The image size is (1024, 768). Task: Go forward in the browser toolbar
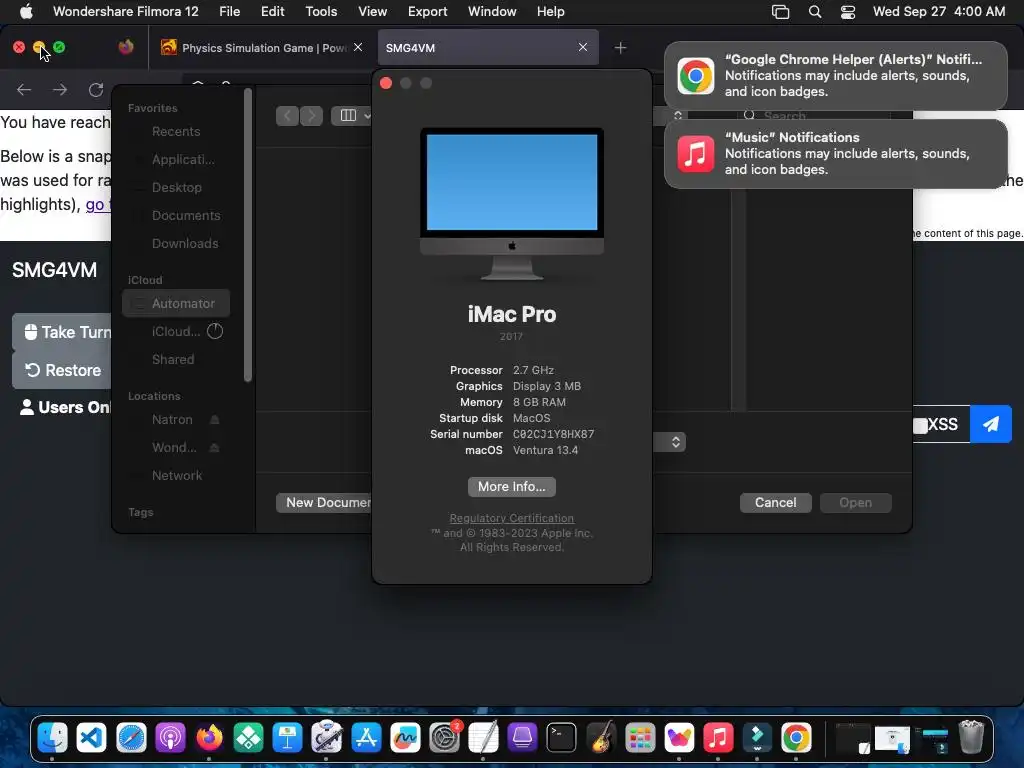pyautogui.click(x=60, y=89)
